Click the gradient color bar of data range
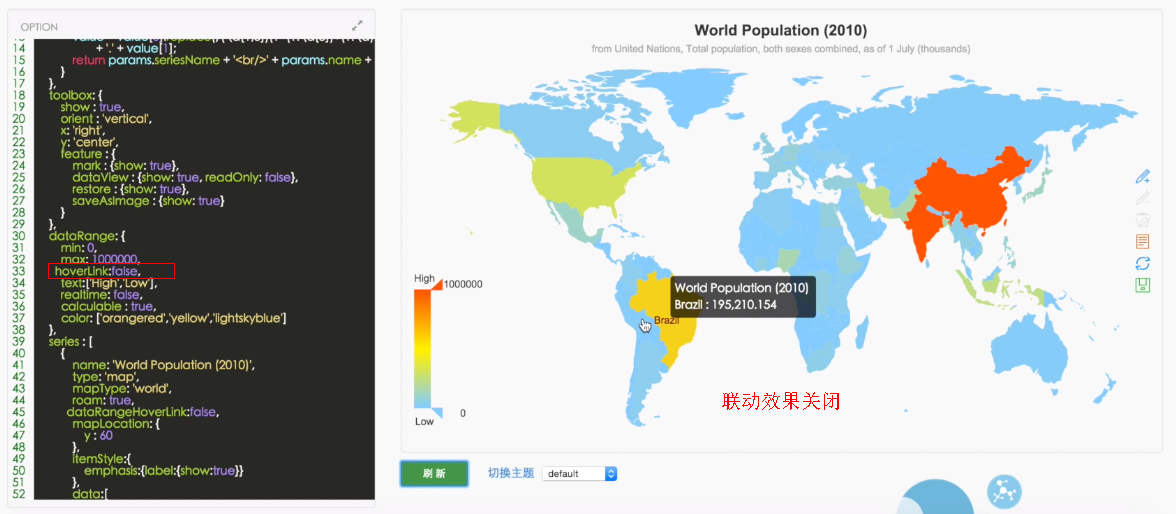Viewport: 1176px width, 514px height. [x=422, y=348]
